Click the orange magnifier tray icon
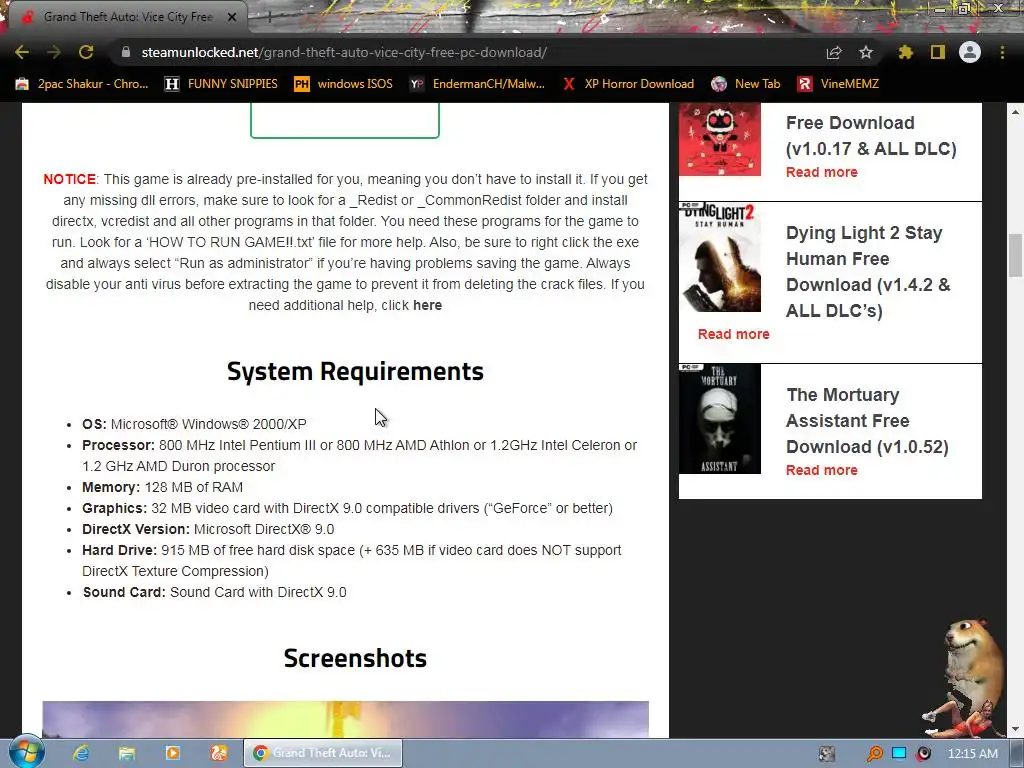The image size is (1024, 768). [x=874, y=754]
